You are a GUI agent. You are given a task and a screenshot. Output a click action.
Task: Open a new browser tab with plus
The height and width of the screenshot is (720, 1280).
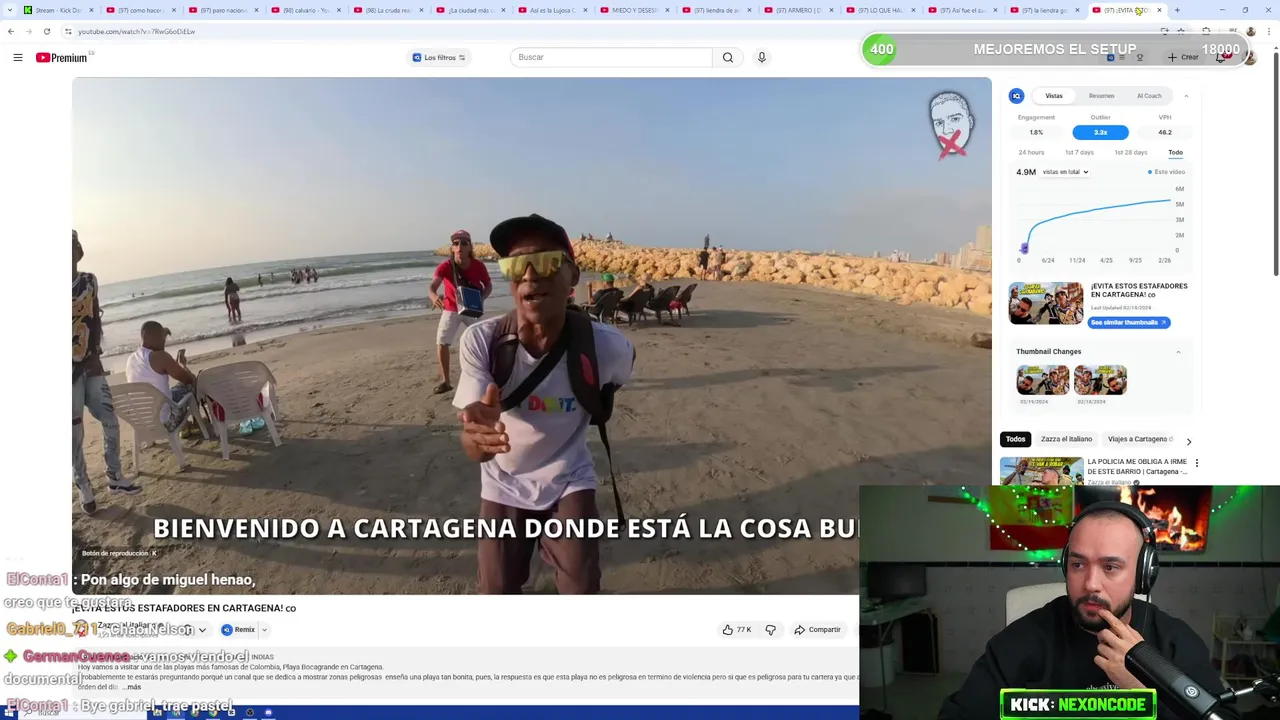(x=1176, y=10)
